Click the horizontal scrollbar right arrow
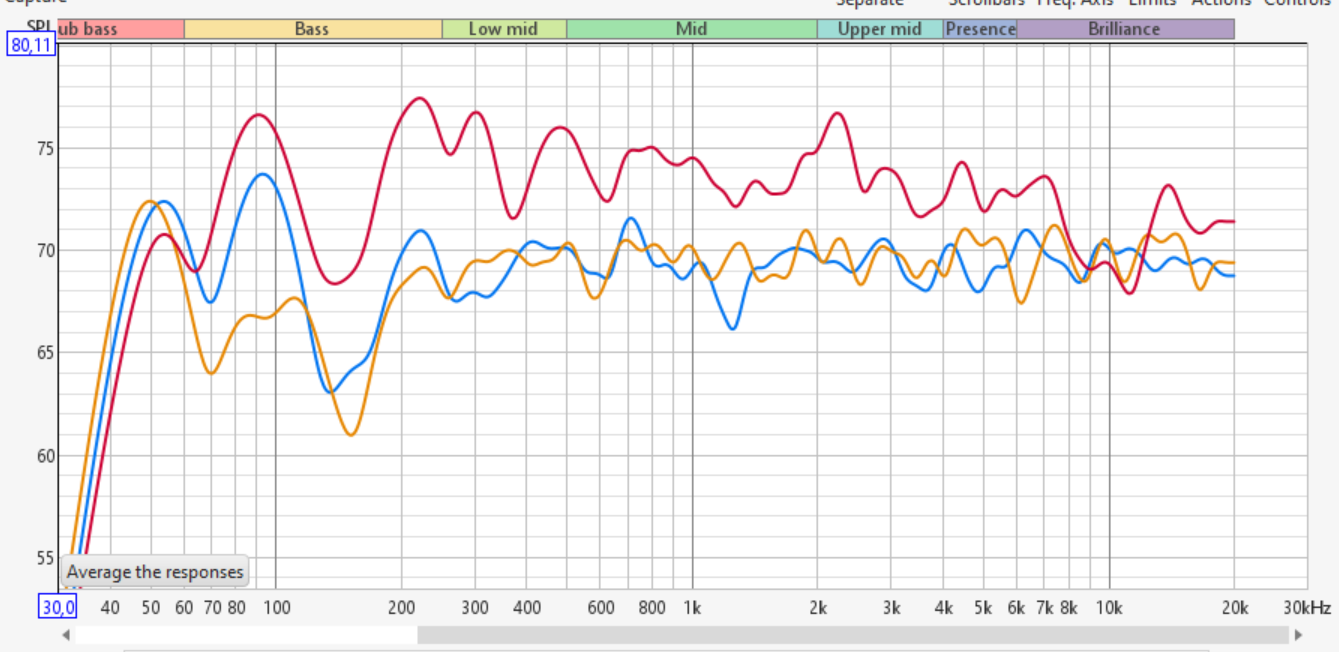This screenshot has width=1339, height=652. pos(1298,635)
